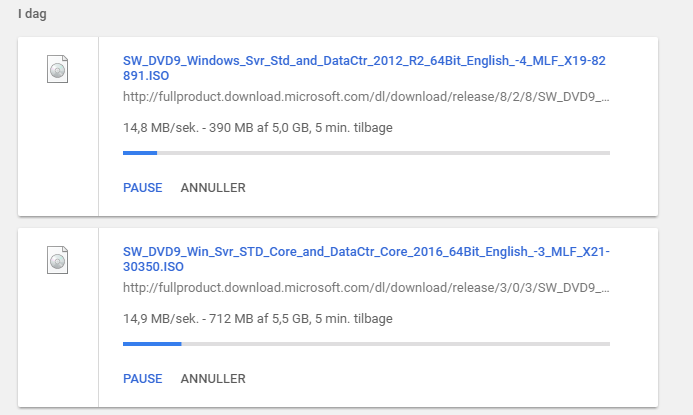Screen dimensions: 693x415
Task: Click the empty space right of ANNULLER in the 2012 R2 card
Action: 442,187
